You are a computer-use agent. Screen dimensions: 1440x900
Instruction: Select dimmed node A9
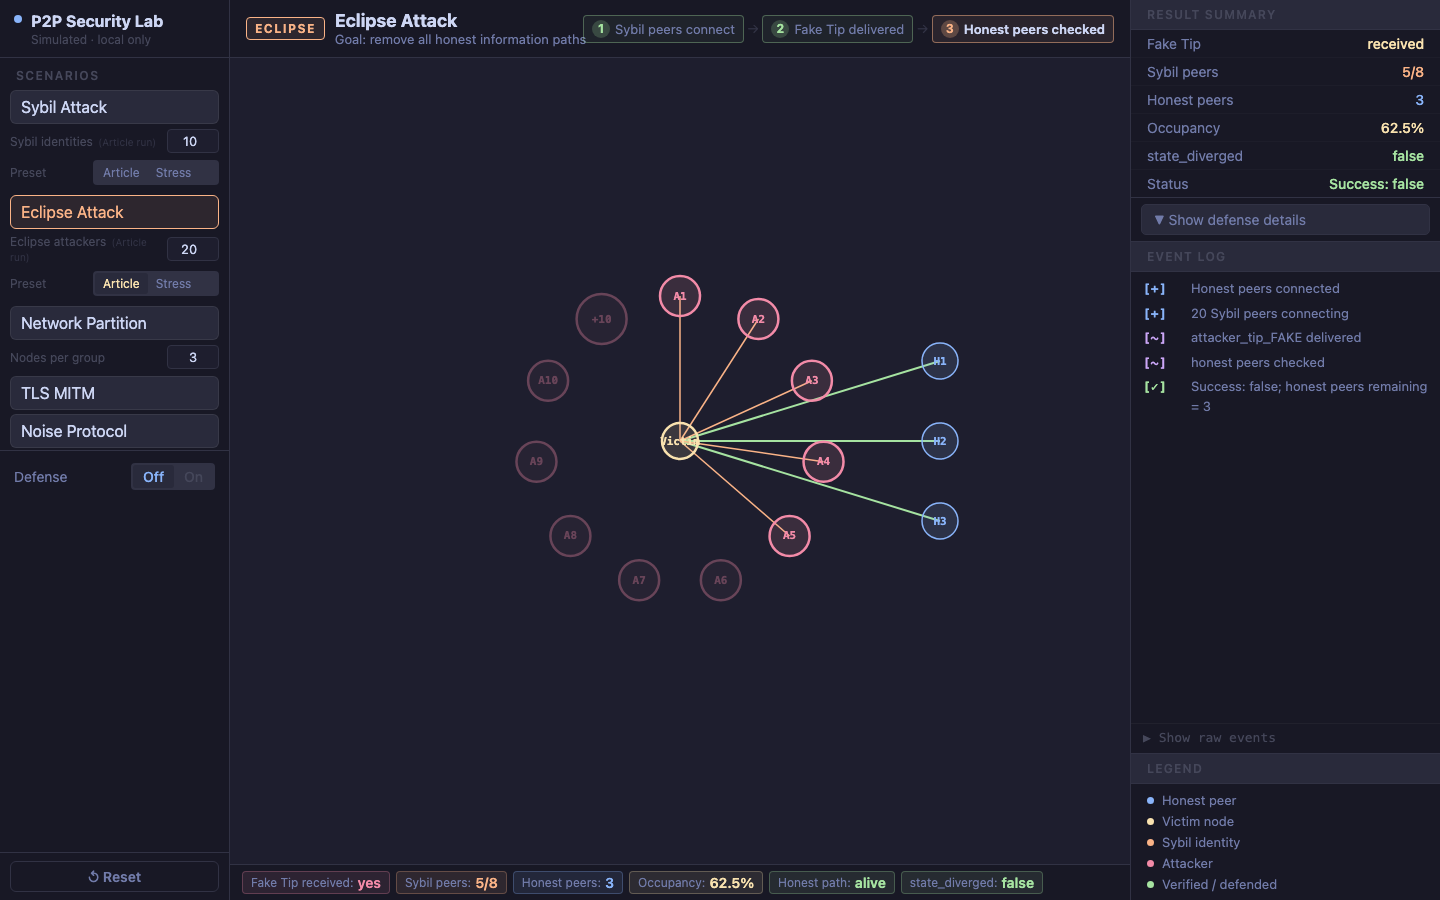536,461
